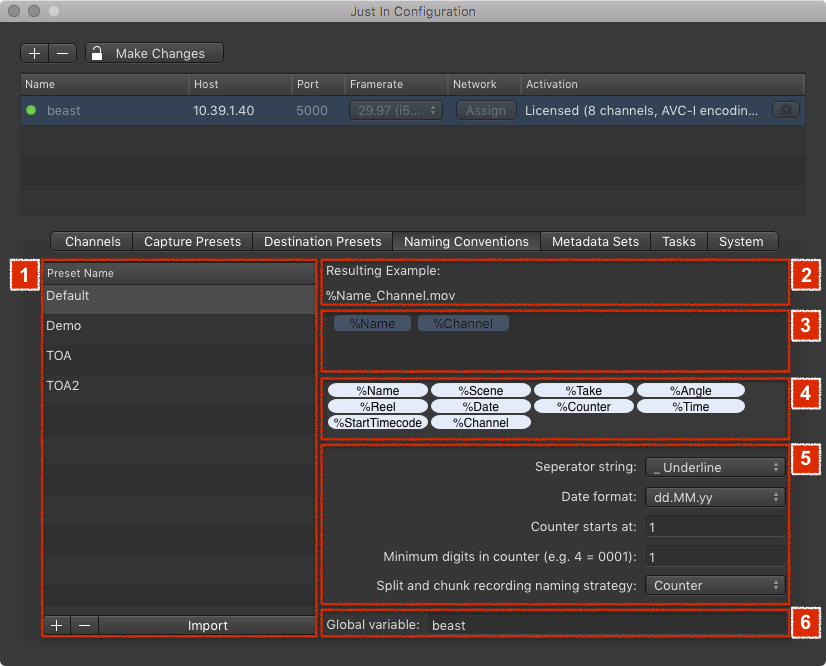Pick the available %Channel token

(481, 423)
